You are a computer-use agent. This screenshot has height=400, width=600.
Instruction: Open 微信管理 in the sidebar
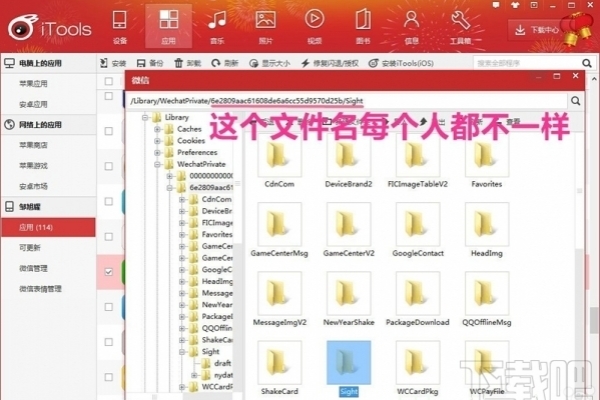[x=33, y=268]
